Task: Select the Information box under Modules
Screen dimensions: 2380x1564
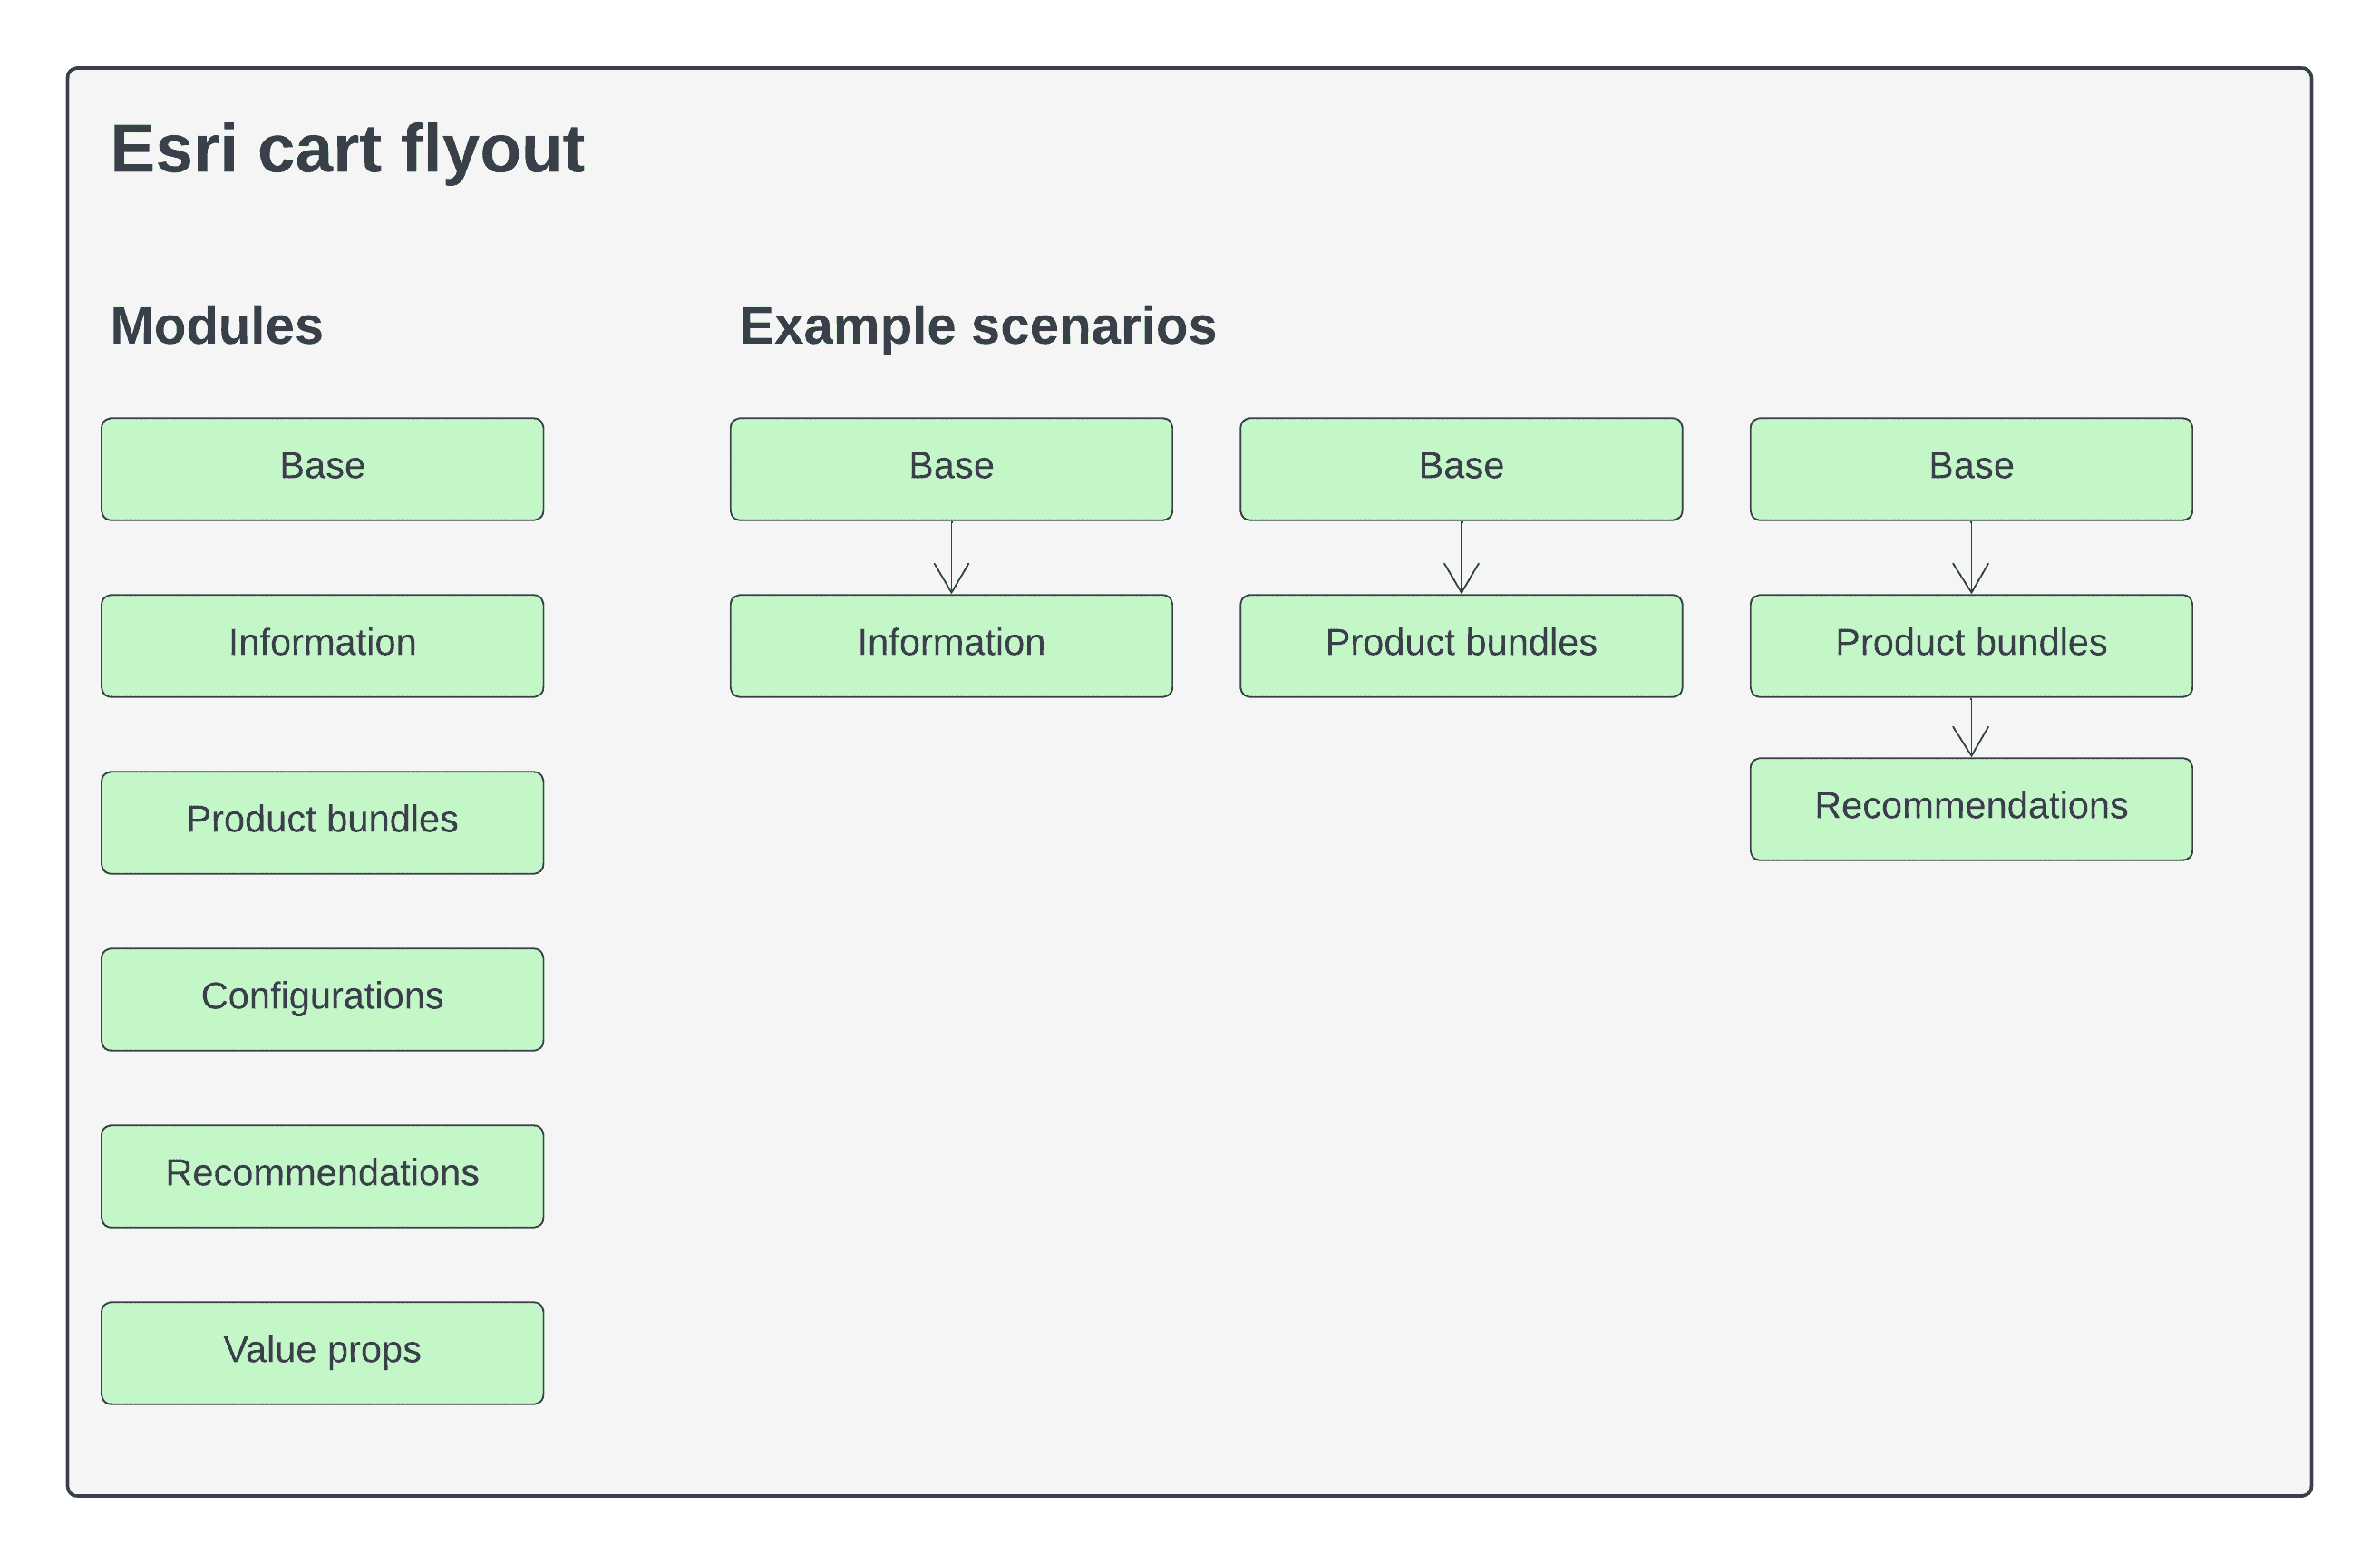Action: [322, 646]
